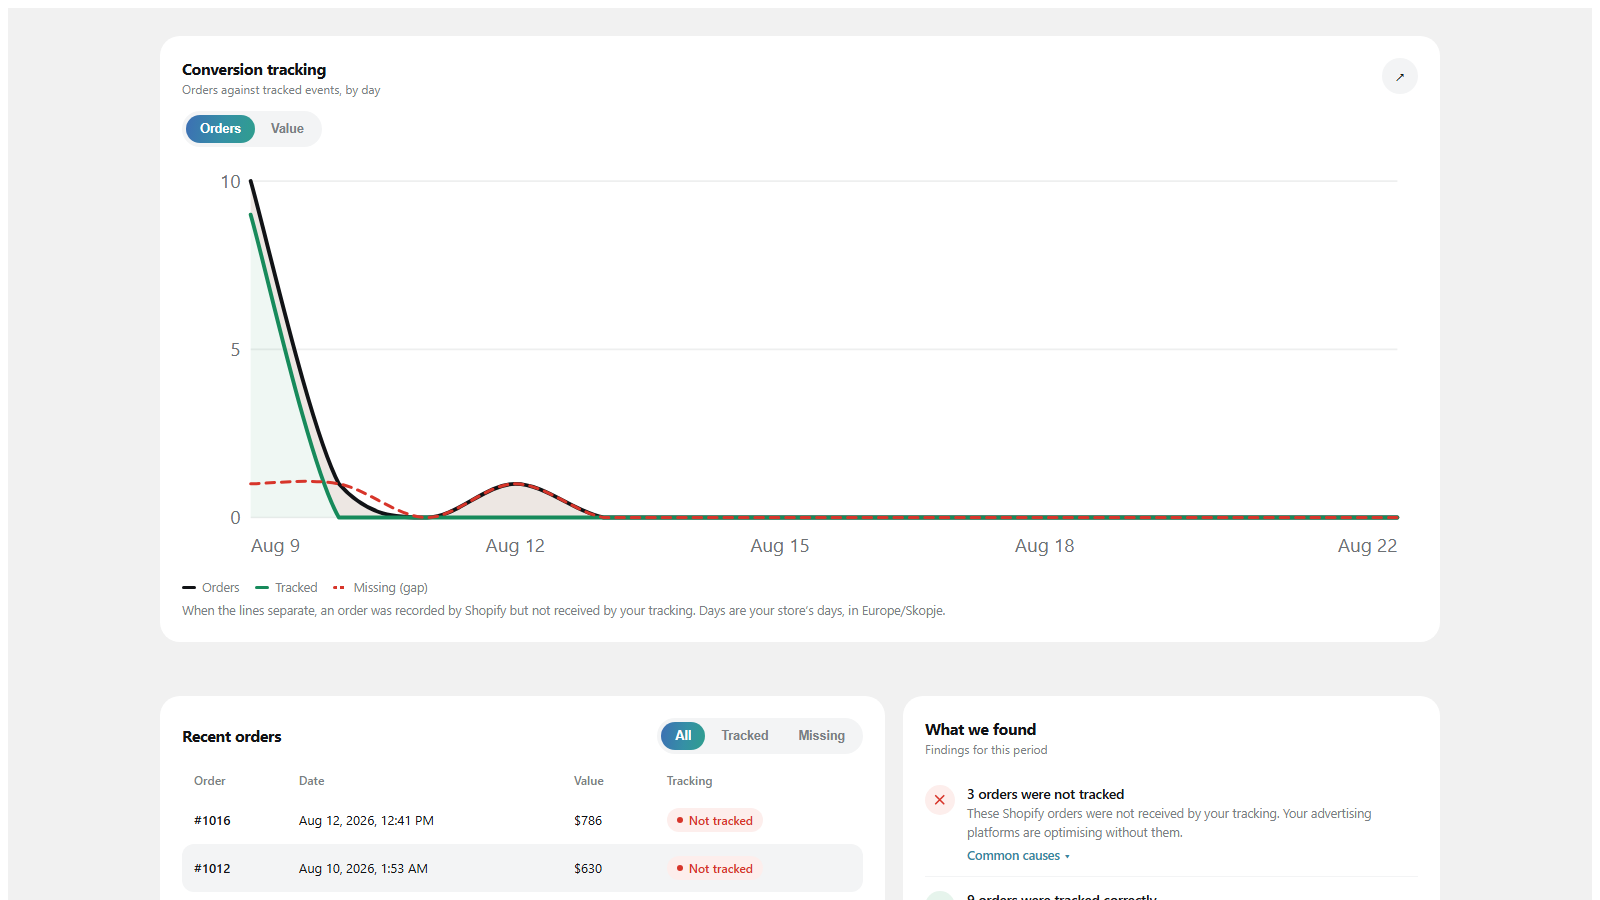Show only Tracked orders tab

(x=745, y=736)
